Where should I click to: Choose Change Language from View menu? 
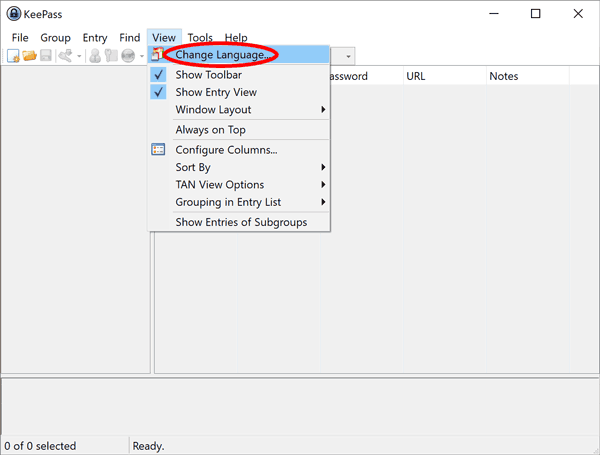[239, 55]
